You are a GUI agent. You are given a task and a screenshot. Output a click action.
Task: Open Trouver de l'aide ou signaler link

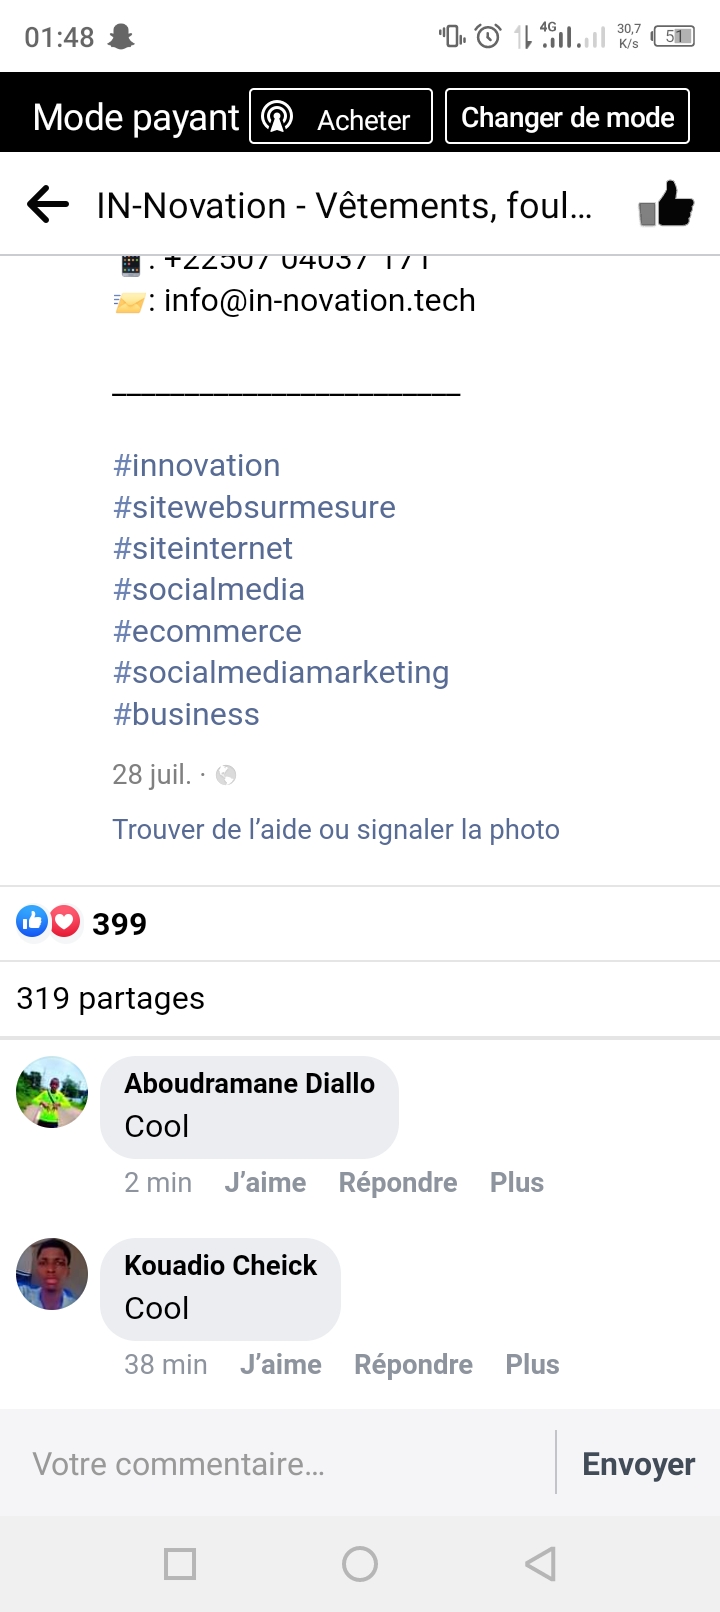point(336,829)
